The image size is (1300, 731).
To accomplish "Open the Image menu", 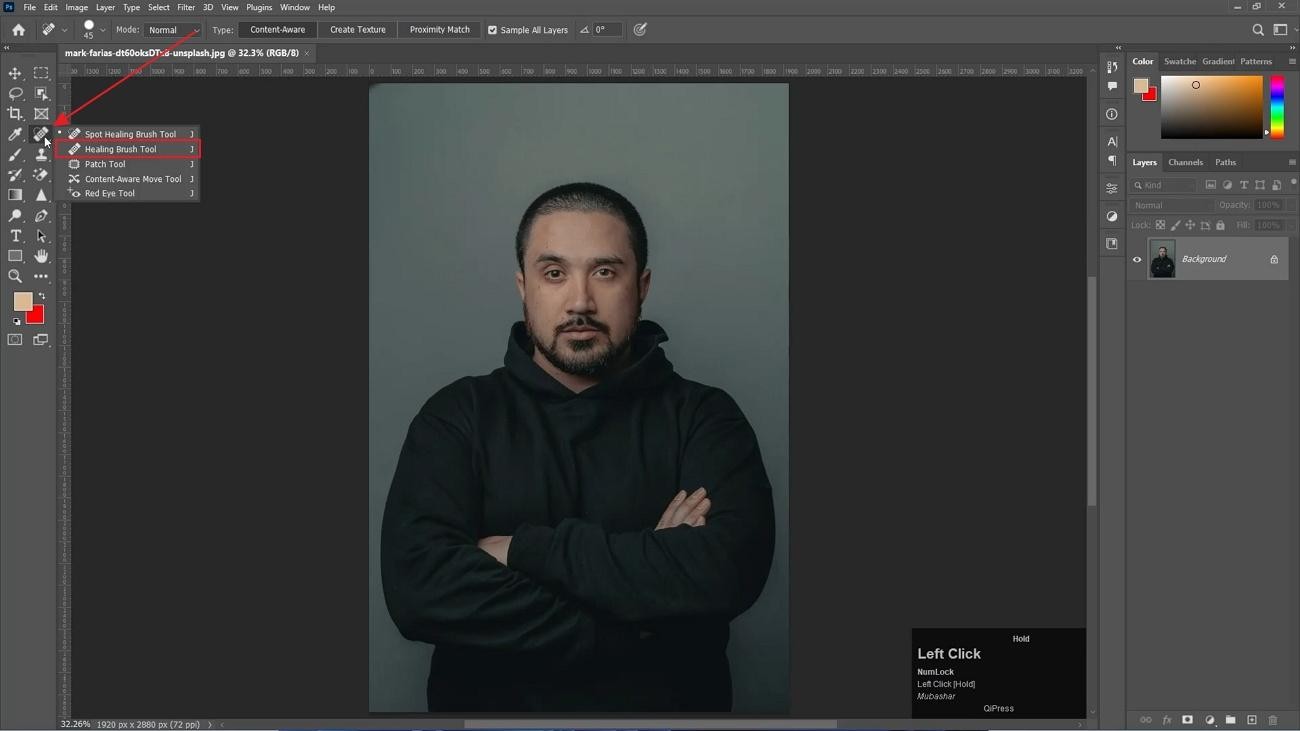I will click(76, 7).
